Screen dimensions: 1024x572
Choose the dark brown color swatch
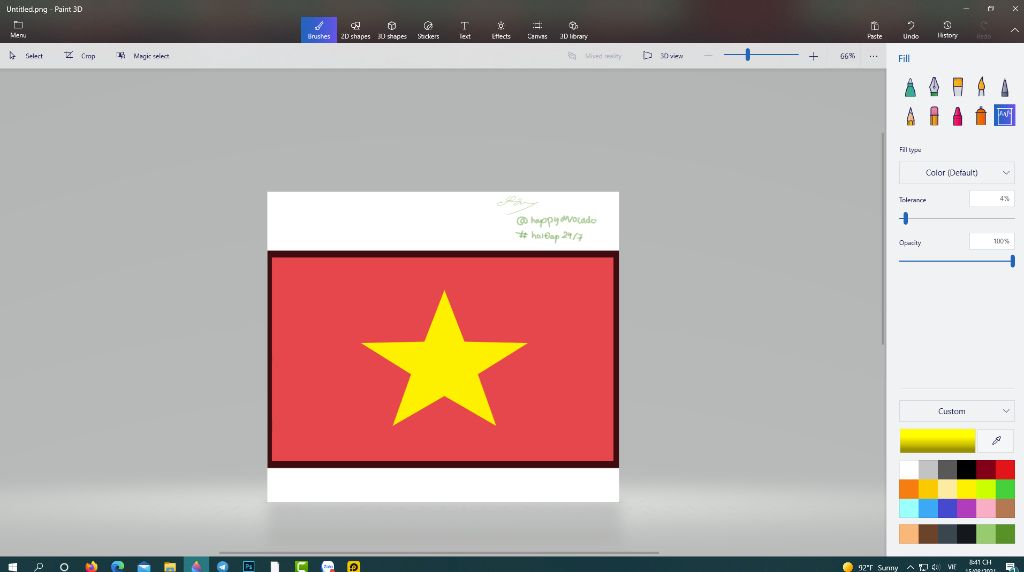tap(928, 533)
